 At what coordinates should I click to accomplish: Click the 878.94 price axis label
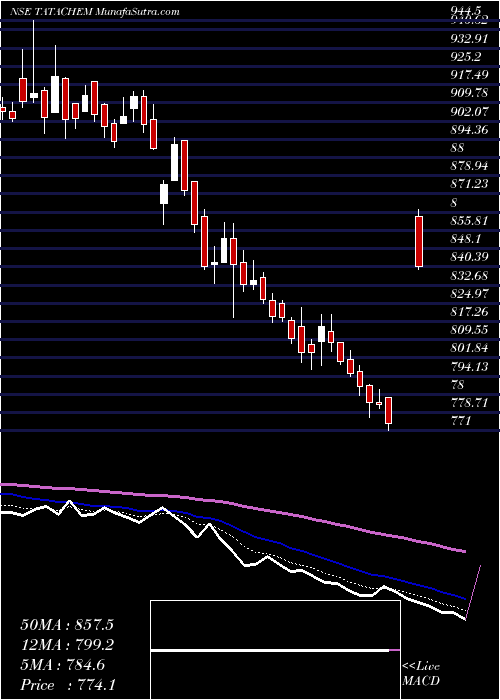(468, 166)
